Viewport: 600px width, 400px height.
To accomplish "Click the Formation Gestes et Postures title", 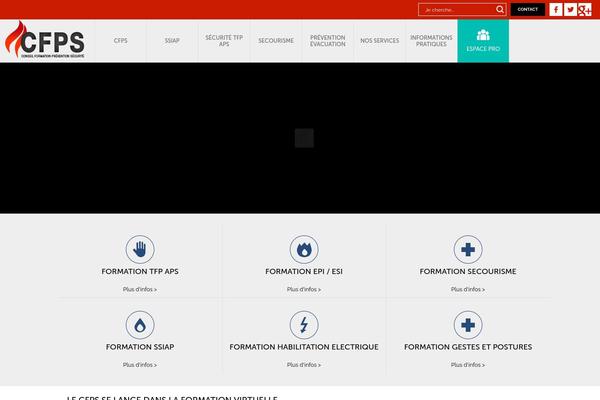I will click(468, 347).
